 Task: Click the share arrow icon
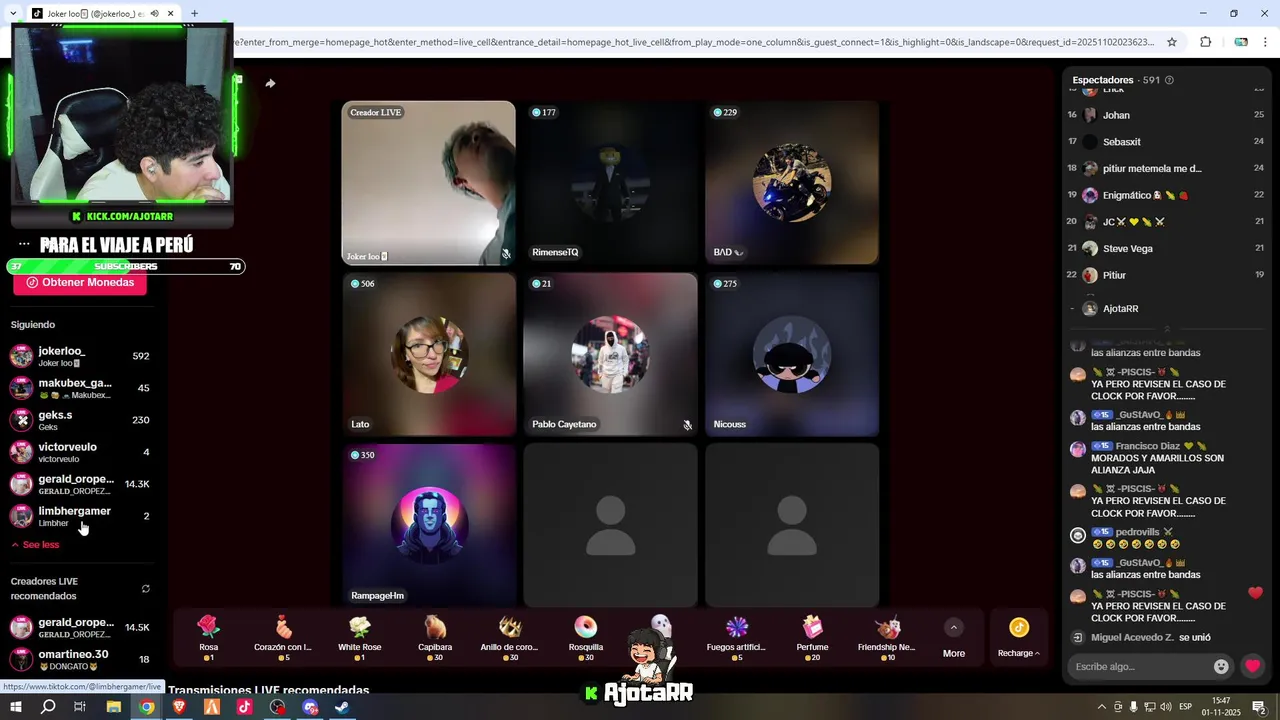(x=270, y=83)
